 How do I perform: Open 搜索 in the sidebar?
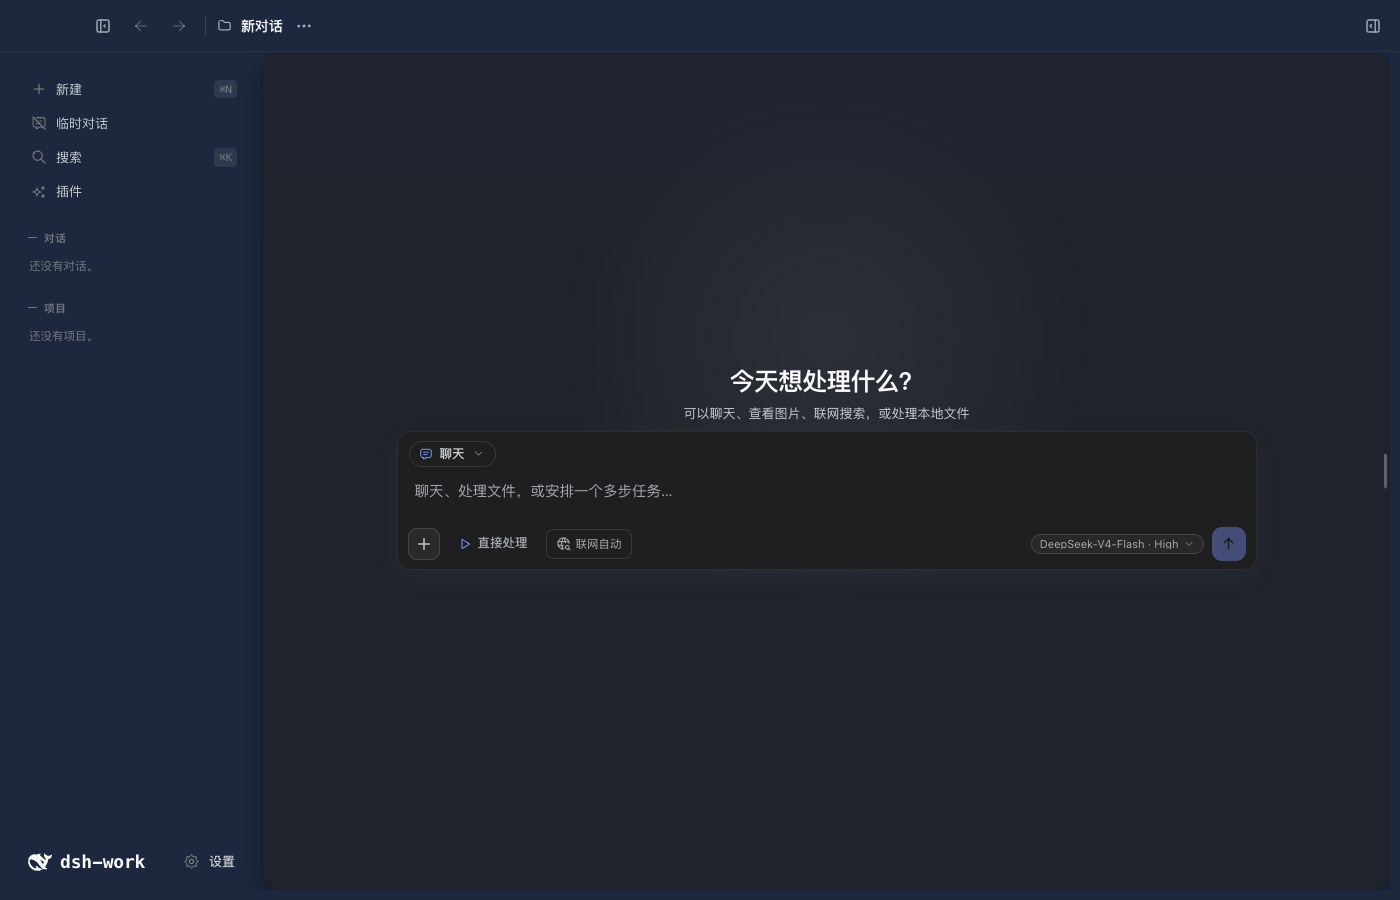[133, 157]
